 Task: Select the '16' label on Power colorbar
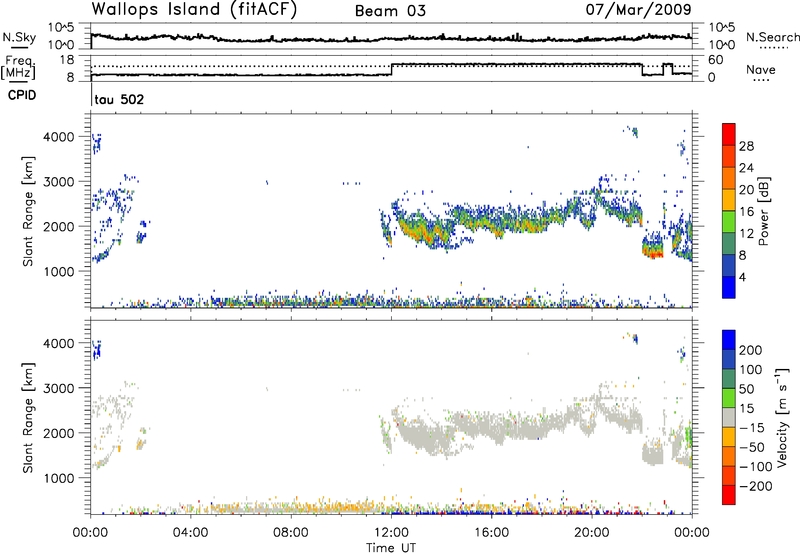click(746, 212)
